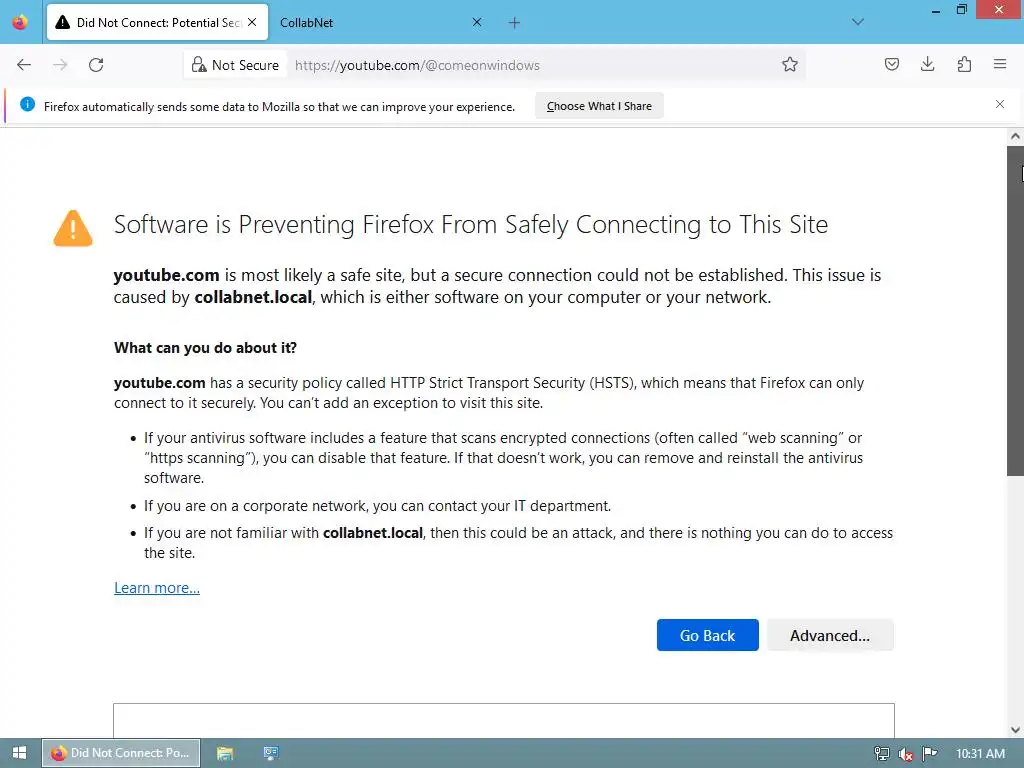Switch to the Did Not Connect tab
The height and width of the screenshot is (768, 1024).
[157, 22]
